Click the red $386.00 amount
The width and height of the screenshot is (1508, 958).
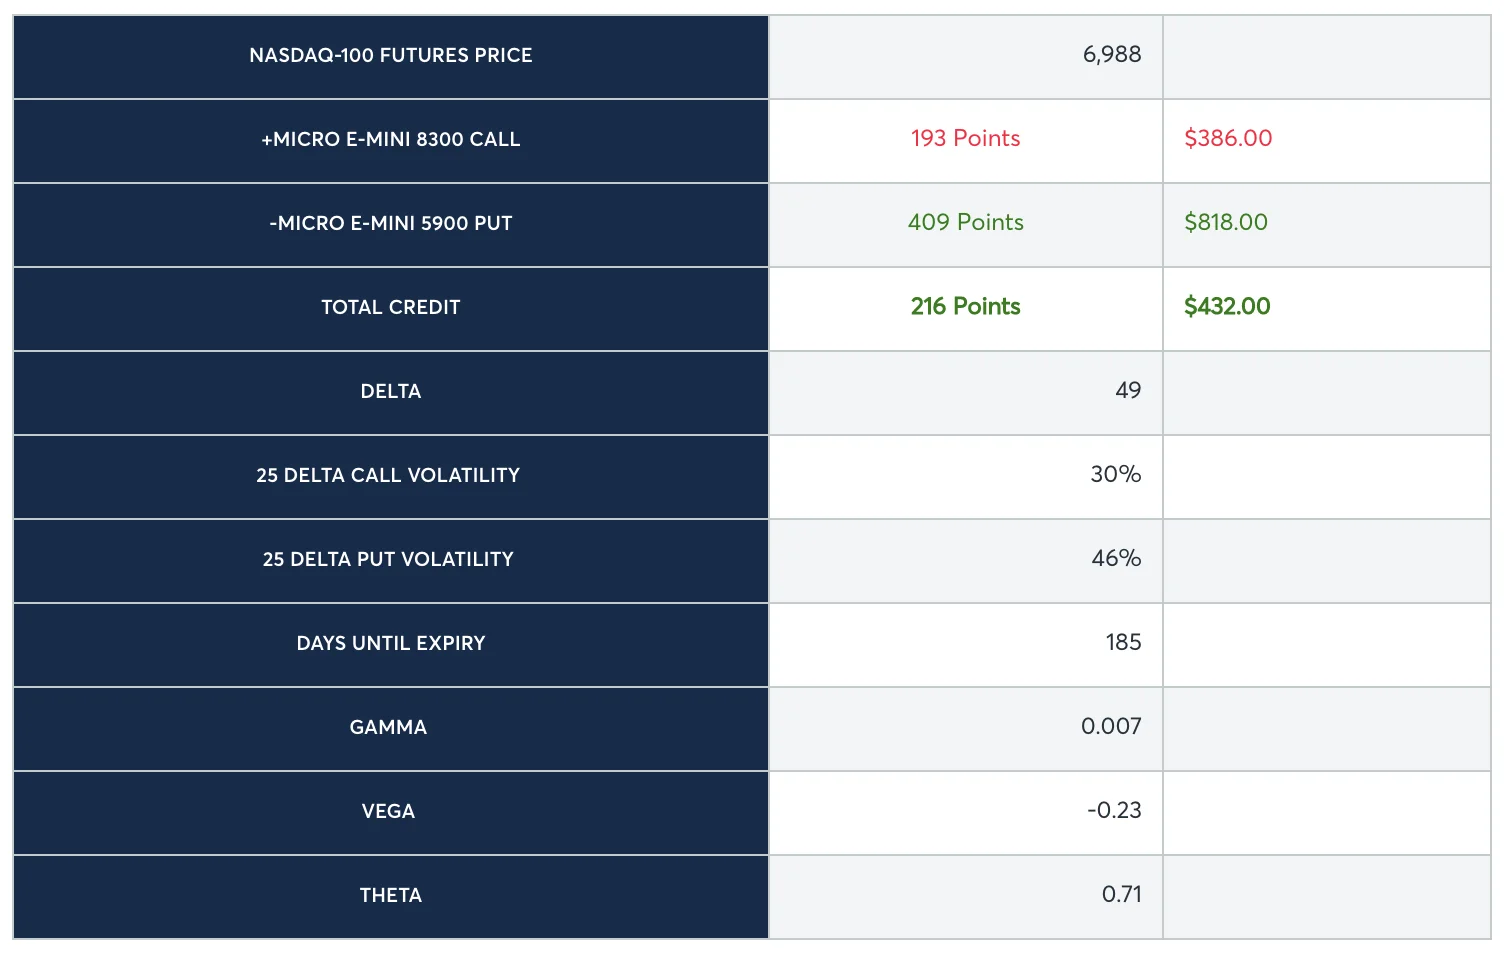tap(1228, 139)
